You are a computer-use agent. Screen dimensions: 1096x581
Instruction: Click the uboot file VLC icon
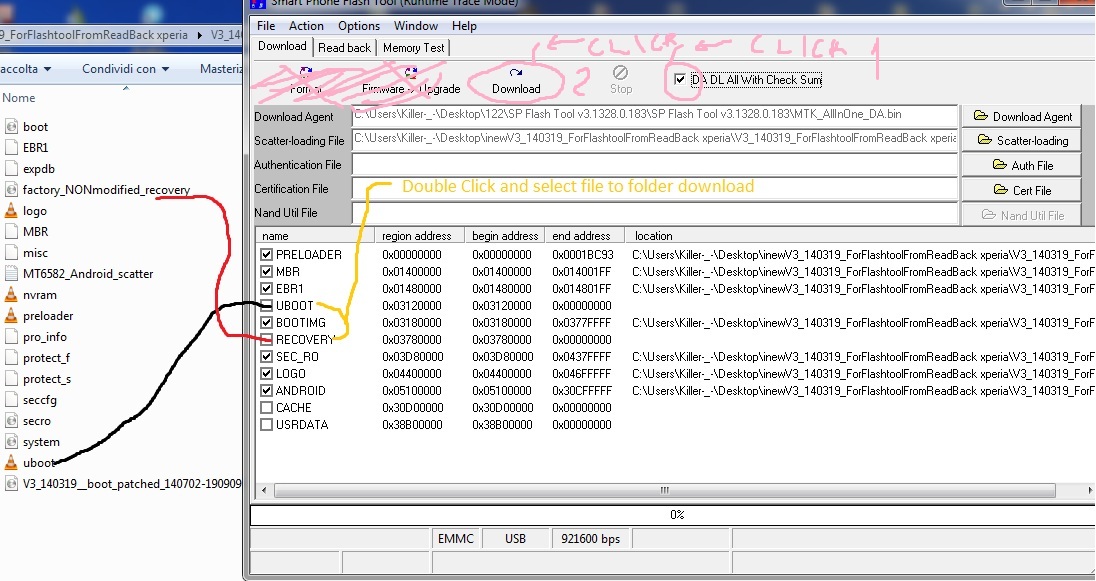tap(10, 462)
